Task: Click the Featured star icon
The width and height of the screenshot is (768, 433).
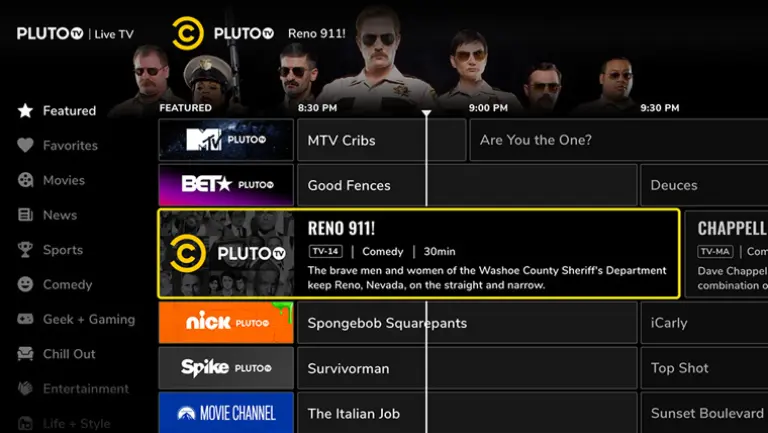Action: coord(25,111)
